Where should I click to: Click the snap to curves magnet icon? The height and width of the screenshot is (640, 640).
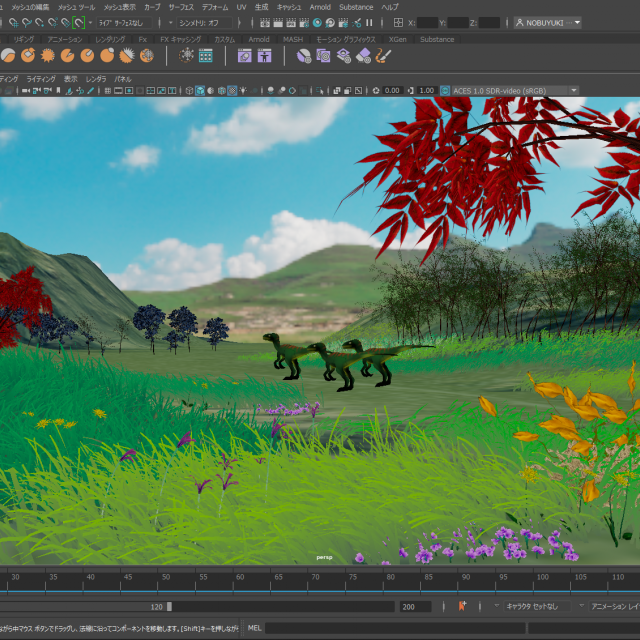[27, 23]
